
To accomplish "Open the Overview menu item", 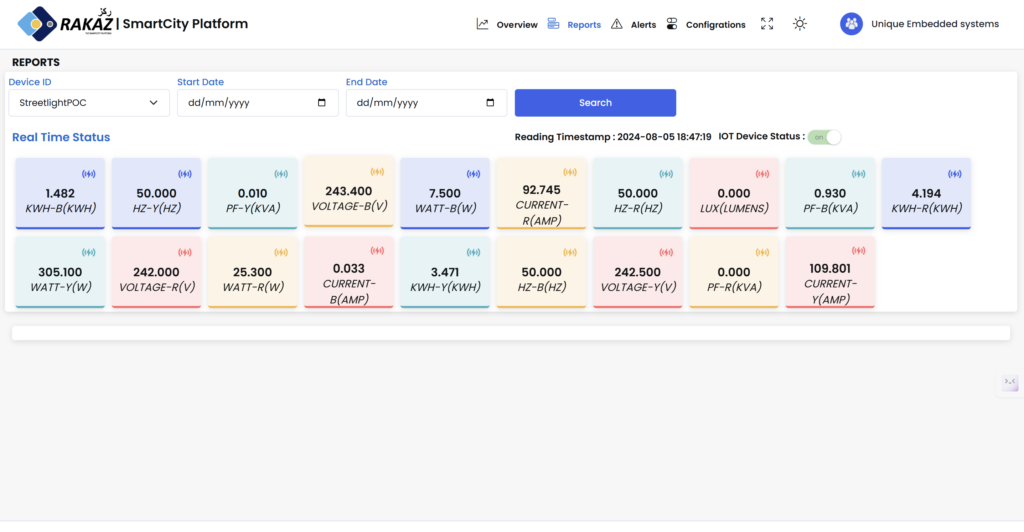I will click(517, 25).
